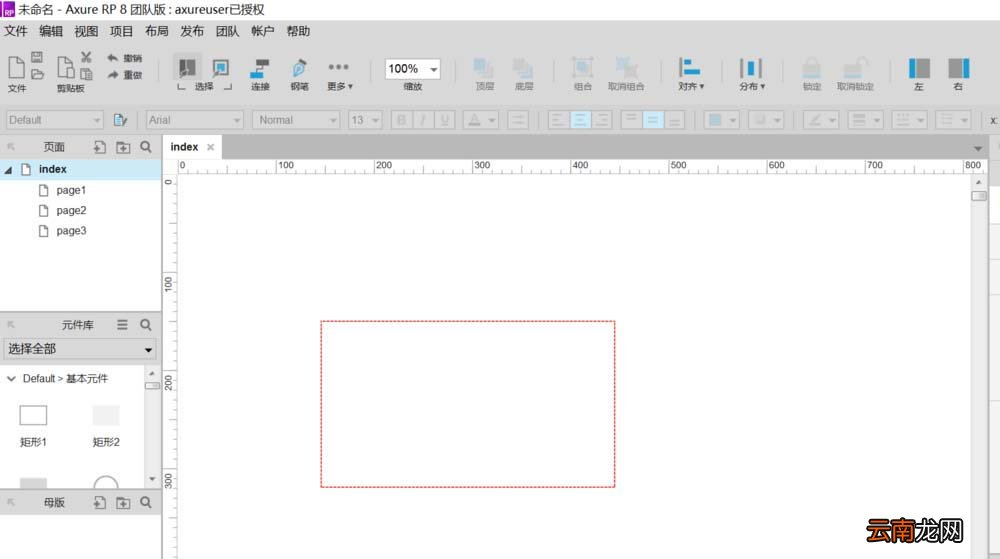Image resolution: width=1000 pixels, height=559 pixels.
Task: Align text to bottom
Action: pos(675,120)
